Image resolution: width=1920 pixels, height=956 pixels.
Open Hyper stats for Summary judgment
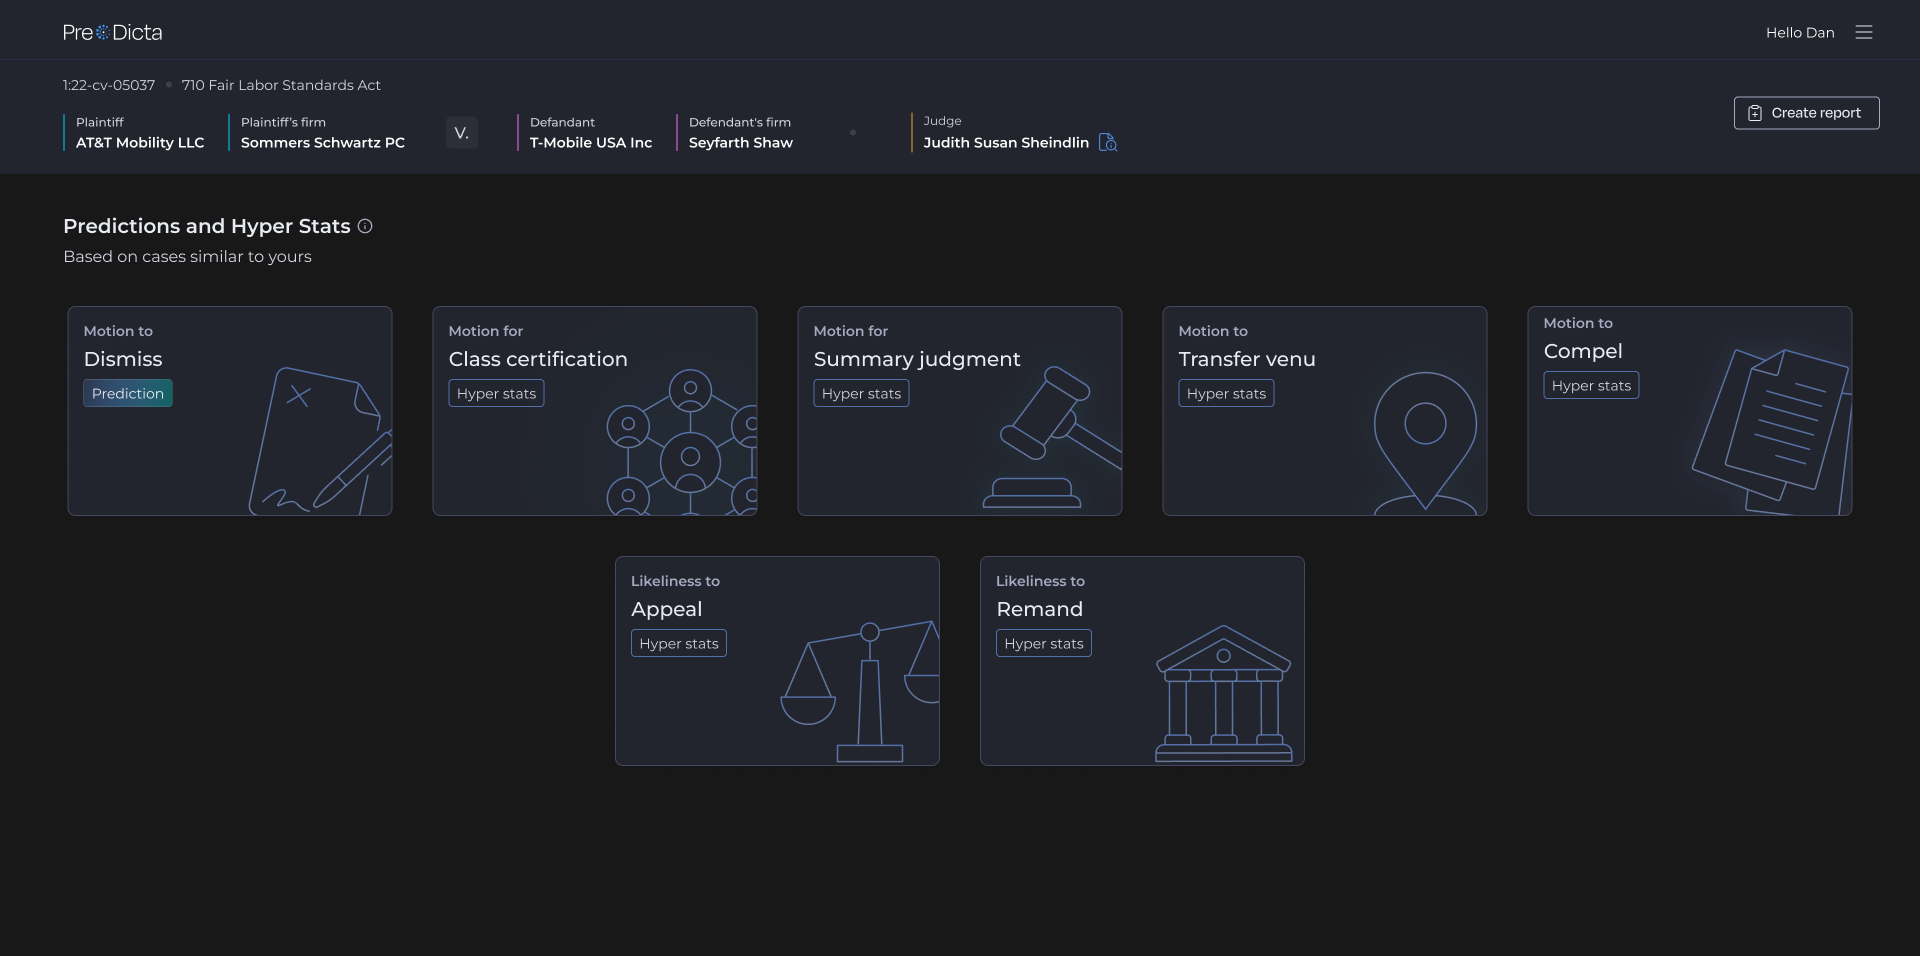pos(861,393)
